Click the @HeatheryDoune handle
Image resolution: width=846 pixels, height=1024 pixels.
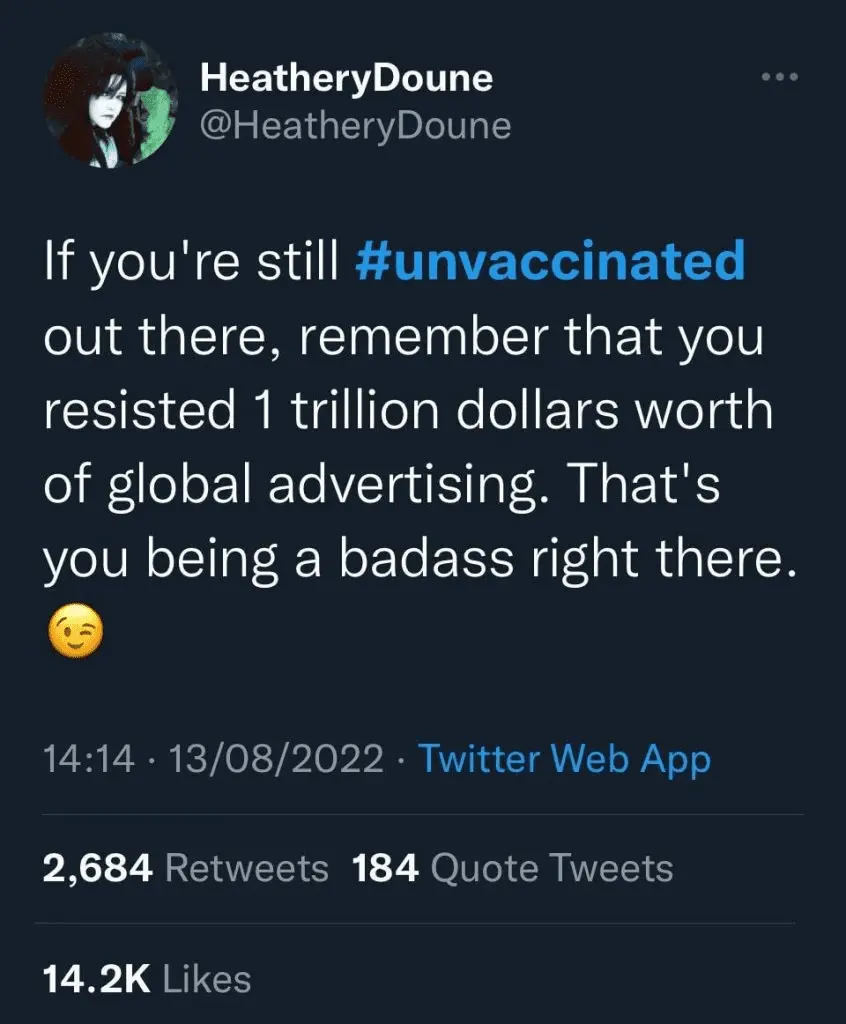pyautogui.click(x=356, y=126)
